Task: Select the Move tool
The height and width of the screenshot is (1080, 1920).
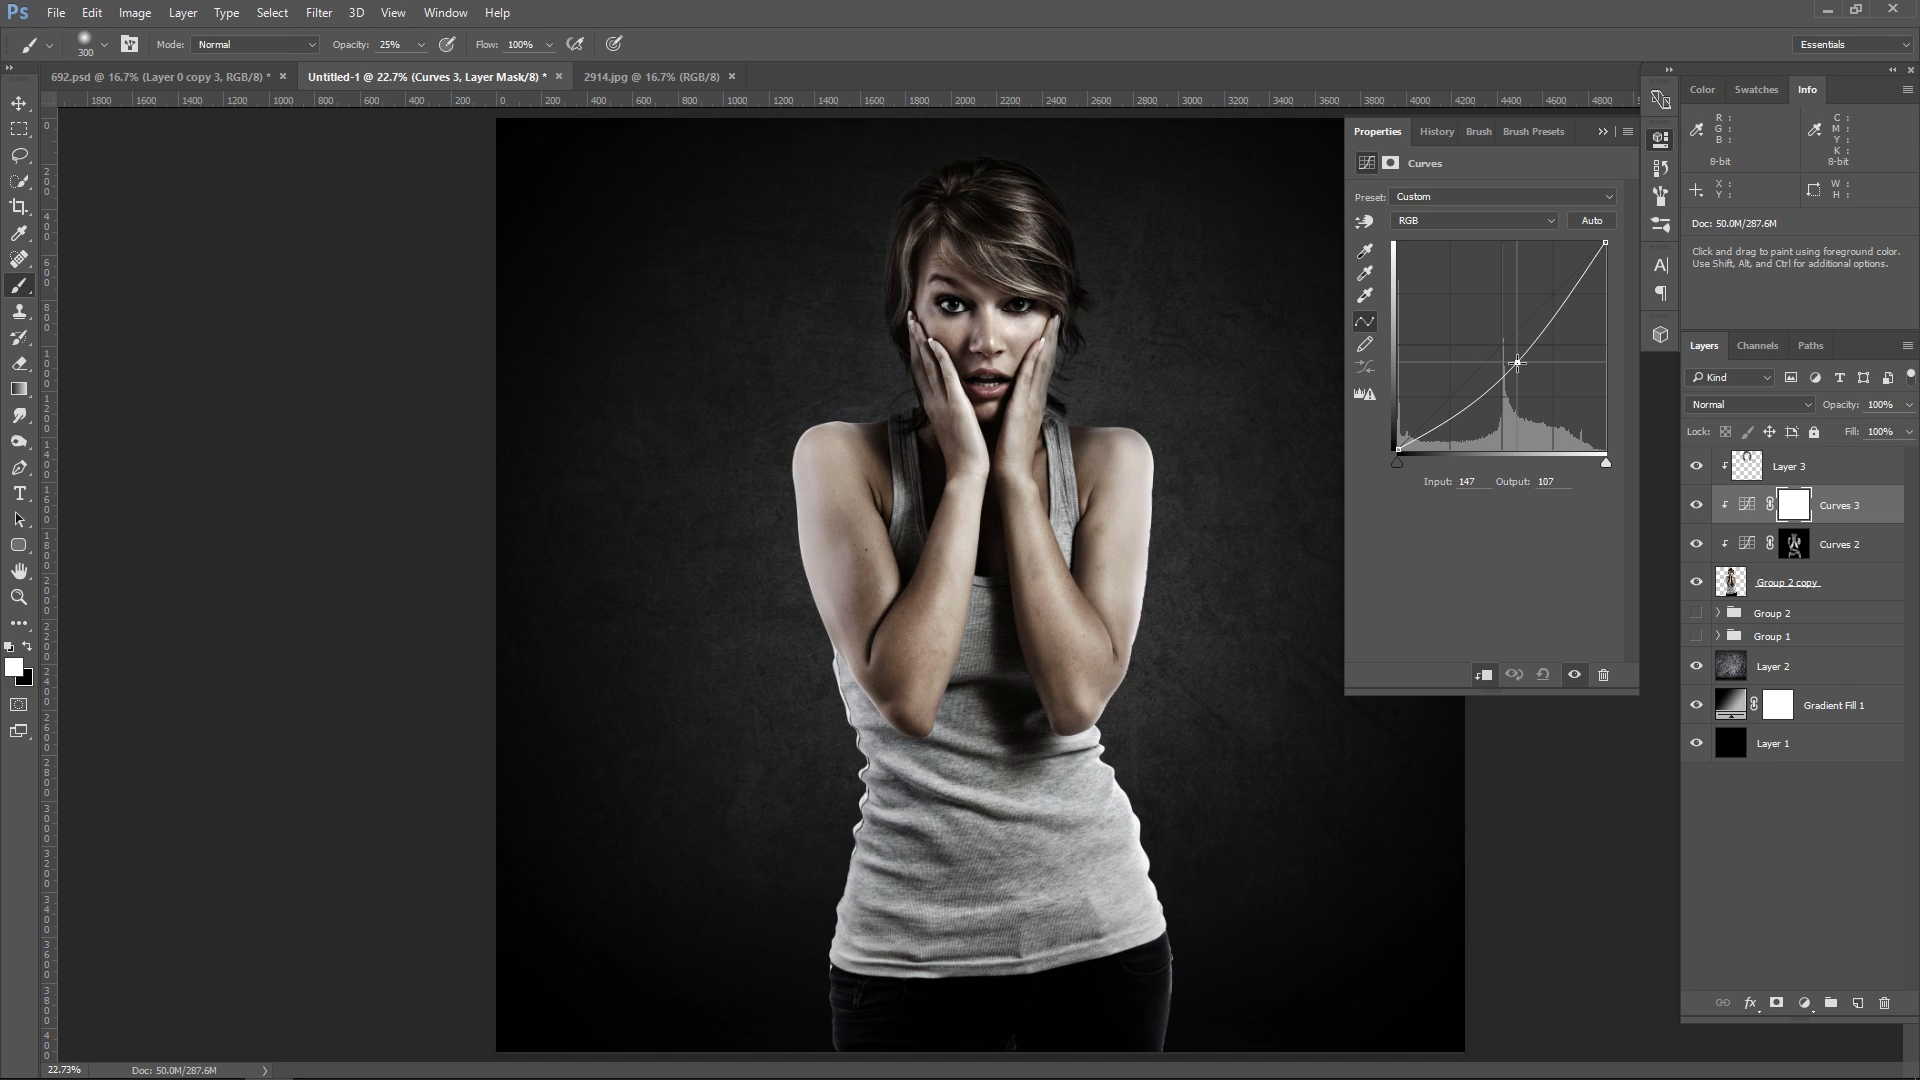Action: coord(19,103)
